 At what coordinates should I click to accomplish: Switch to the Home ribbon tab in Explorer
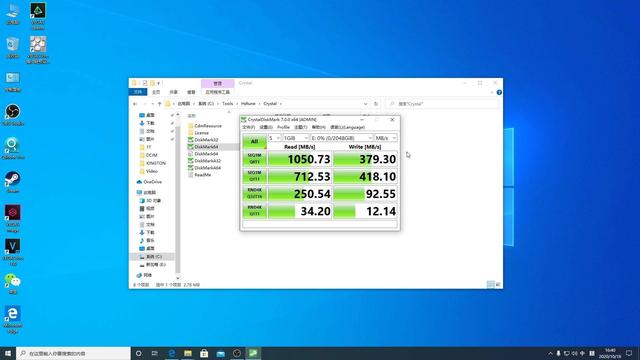point(156,92)
